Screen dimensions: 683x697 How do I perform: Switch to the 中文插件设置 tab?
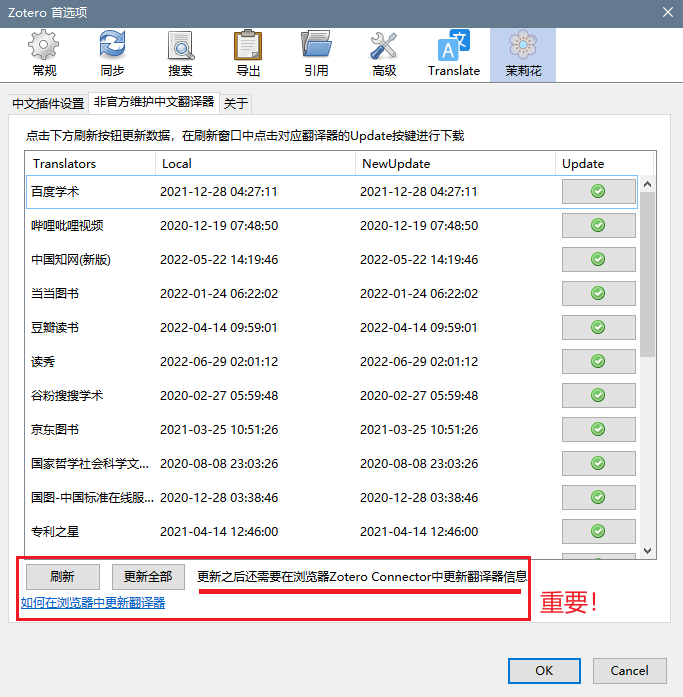point(48,104)
